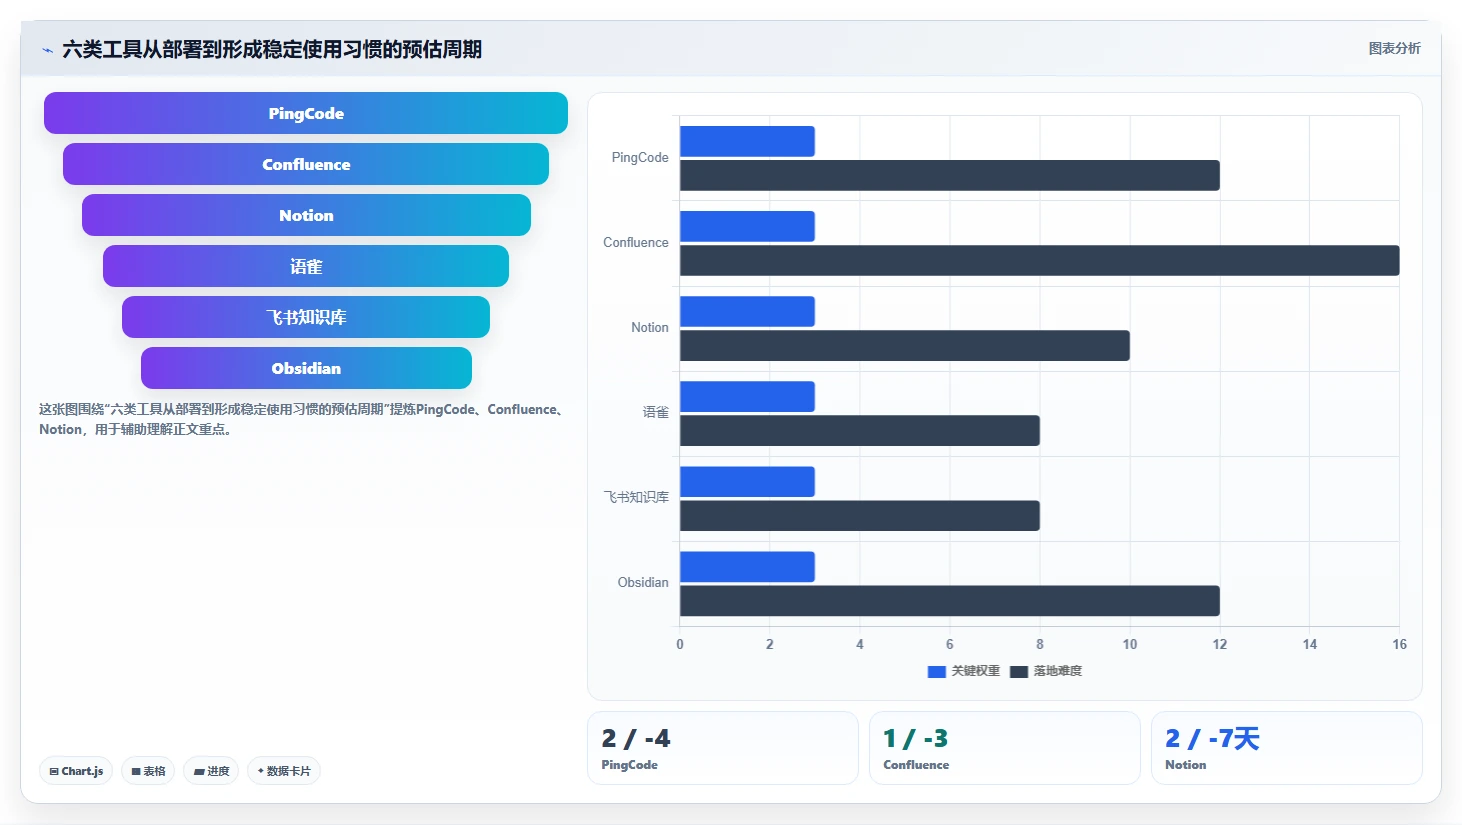Click Obsidian's dark 落地难度 bar
This screenshot has width=1462, height=825.
tap(950, 600)
